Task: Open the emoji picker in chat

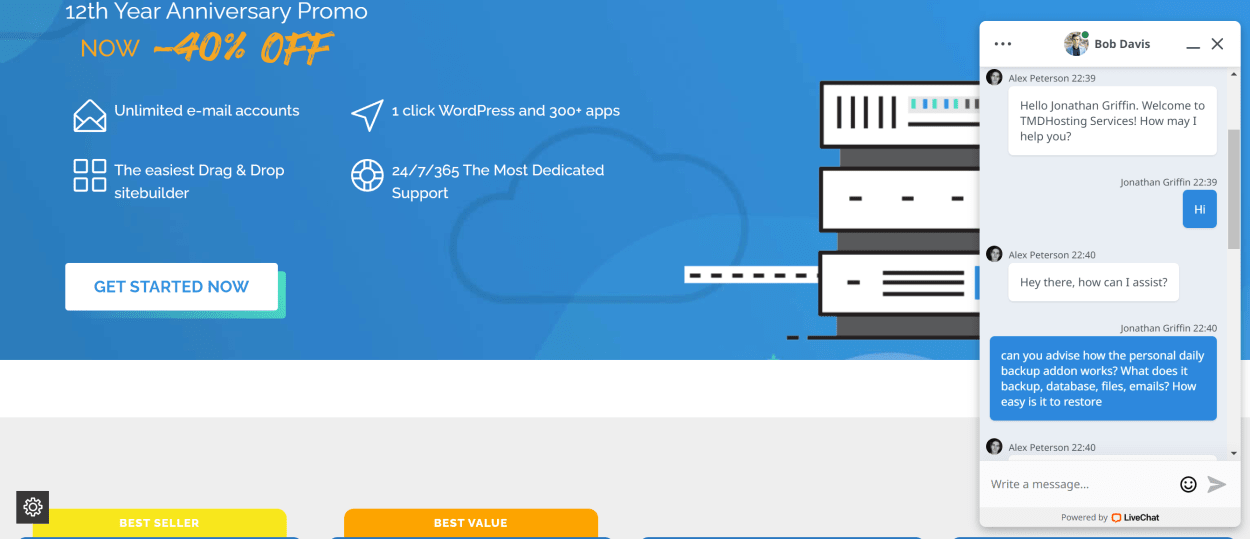Action: 1188,484
